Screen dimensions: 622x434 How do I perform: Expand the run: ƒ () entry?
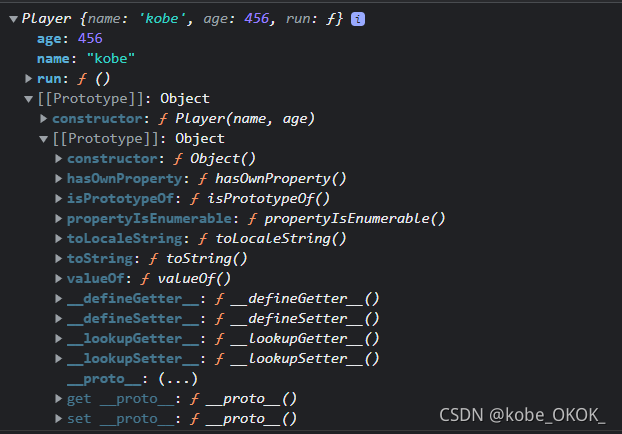(29, 79)
